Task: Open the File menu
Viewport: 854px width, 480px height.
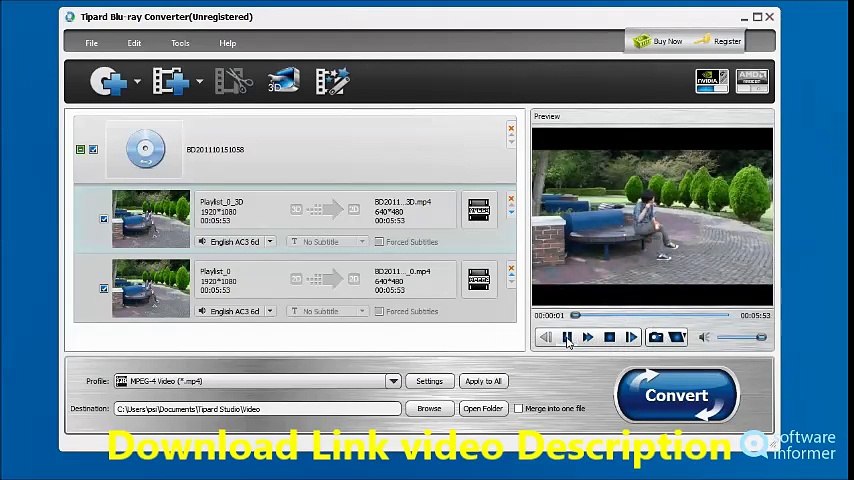Action: click(x=92, y=43)
